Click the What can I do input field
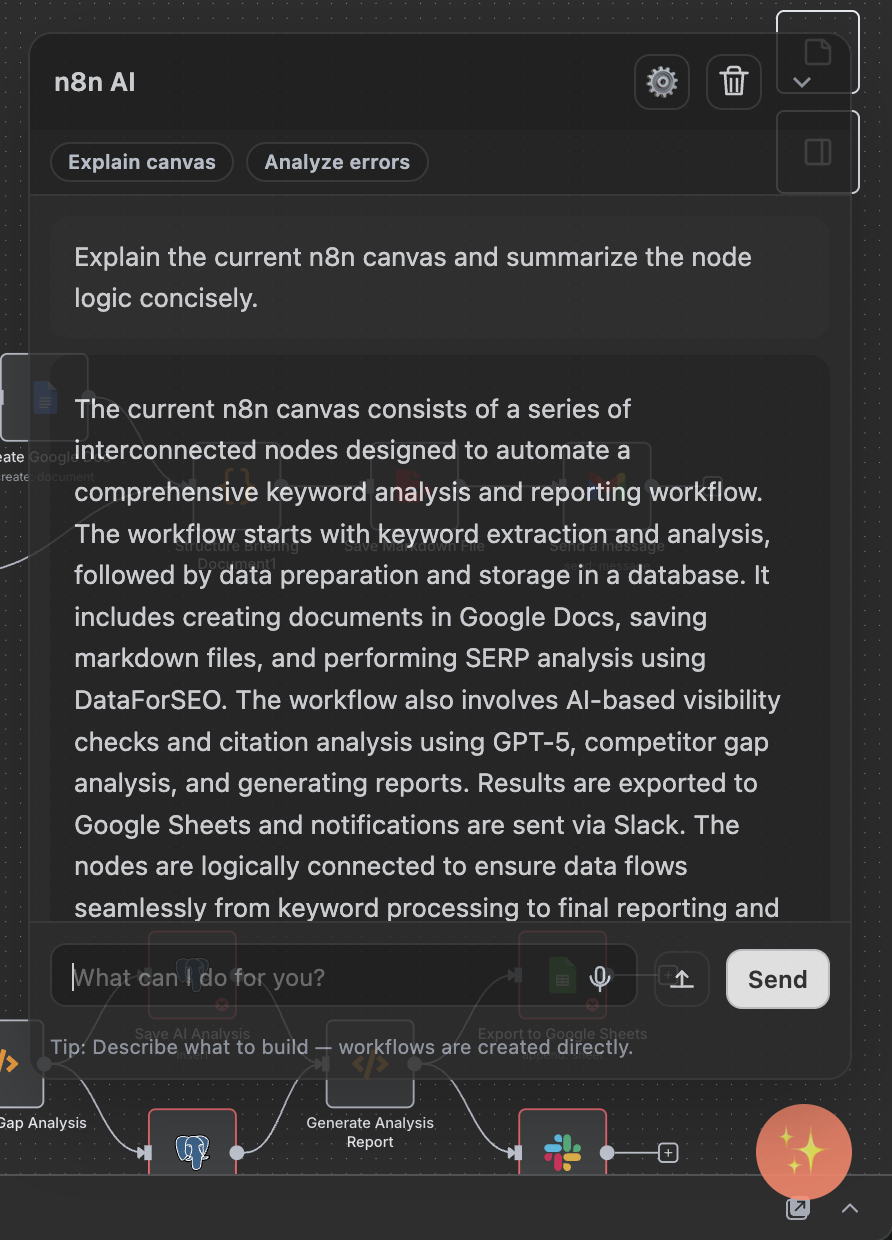This screenshot has height=1240, width=892. point(300,977)
